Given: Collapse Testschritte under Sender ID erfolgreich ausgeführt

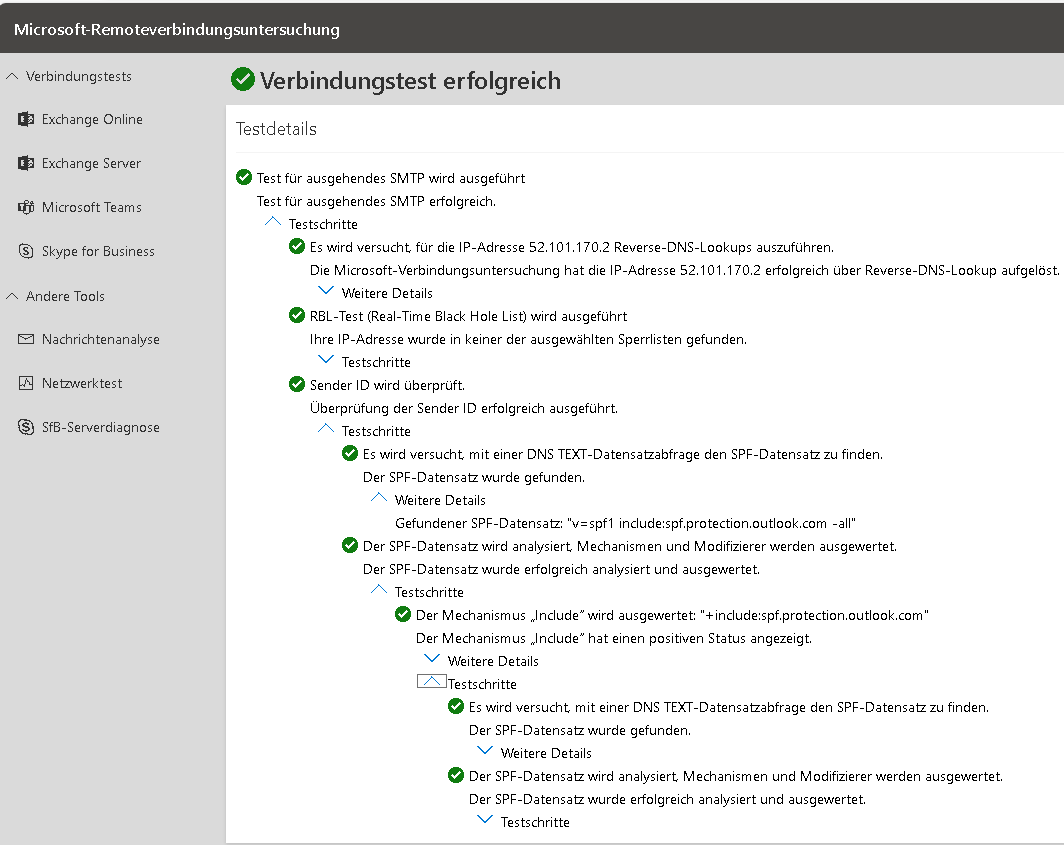Looking at the screenshot, I should click(x=326, y=429).
